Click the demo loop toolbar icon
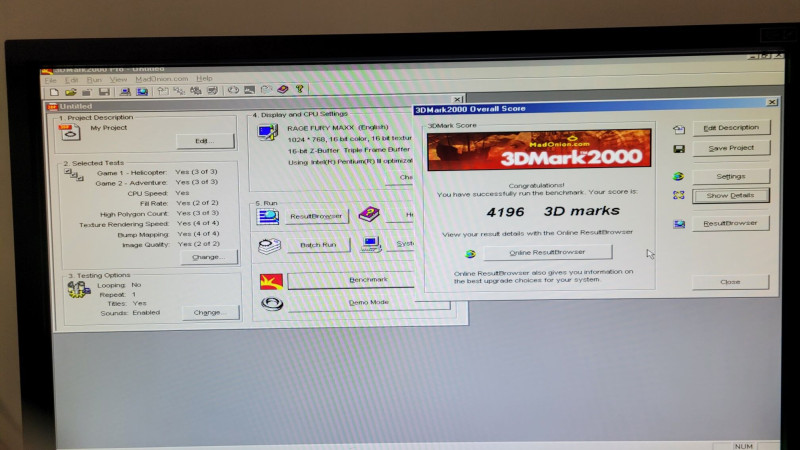Screen dimensions: 800x450 (233, 90)
